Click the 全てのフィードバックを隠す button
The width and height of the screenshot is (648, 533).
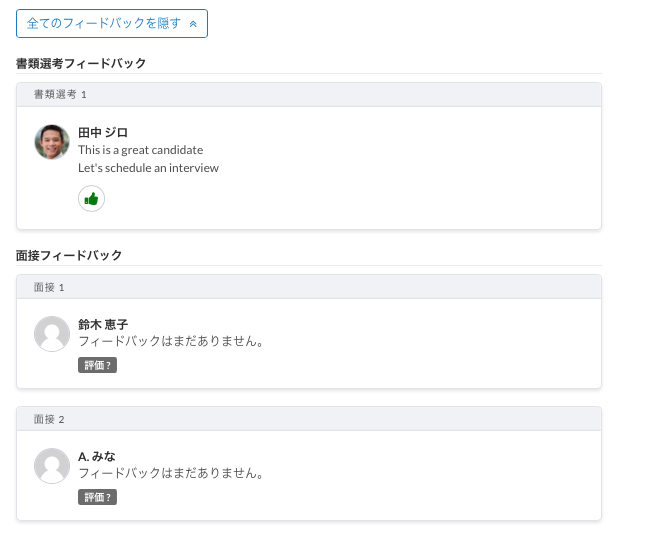tap(111, 23)
